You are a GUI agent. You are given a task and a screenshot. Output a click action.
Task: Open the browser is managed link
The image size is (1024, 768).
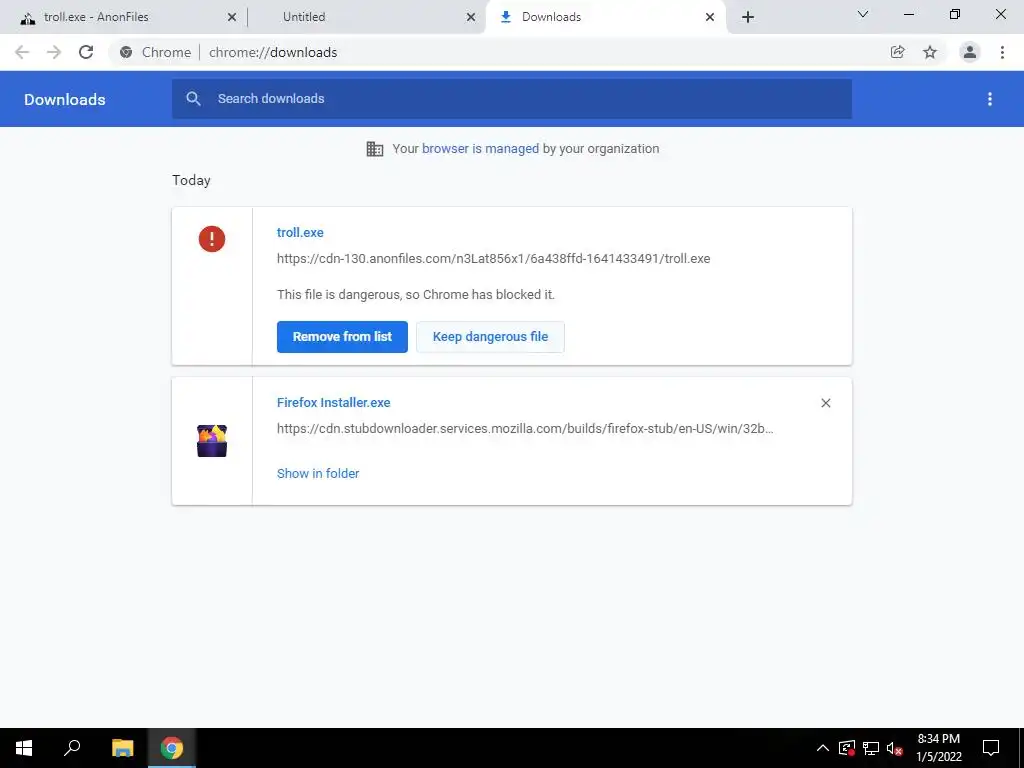(481, 149)
